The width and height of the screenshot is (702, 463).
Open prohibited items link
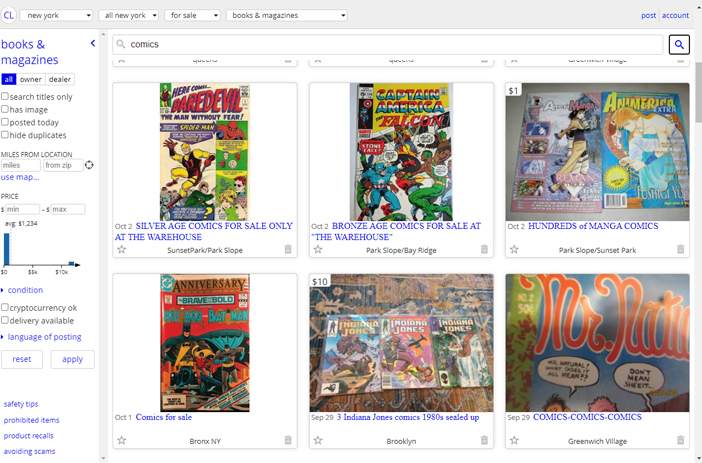tap(31, 420)
